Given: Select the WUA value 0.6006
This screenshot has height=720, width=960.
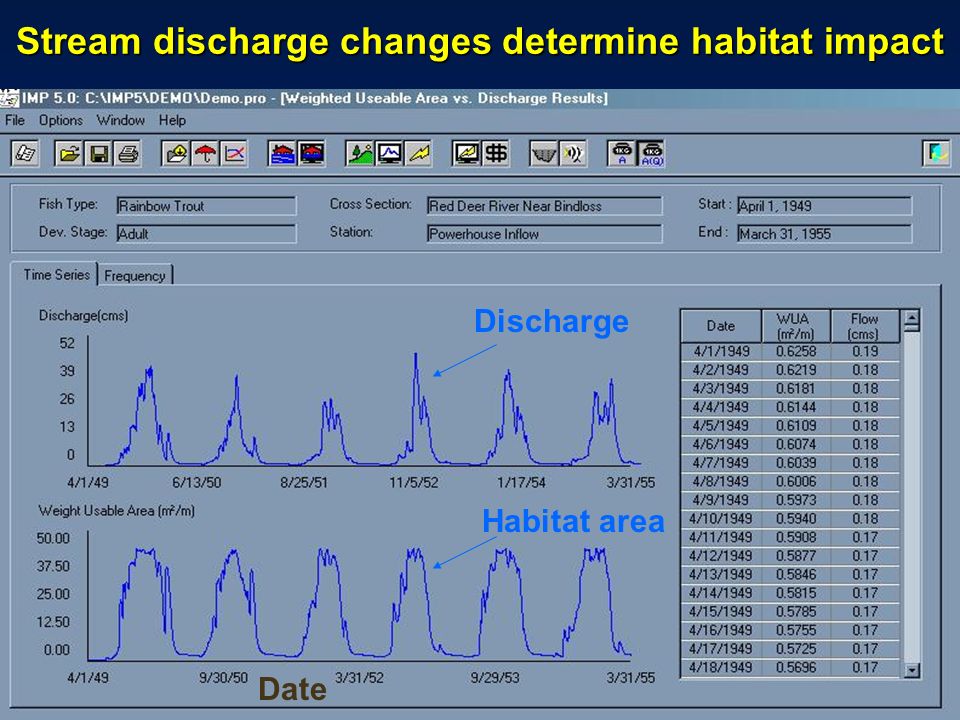Looking at the screenshot, I should tap(795, 481).
